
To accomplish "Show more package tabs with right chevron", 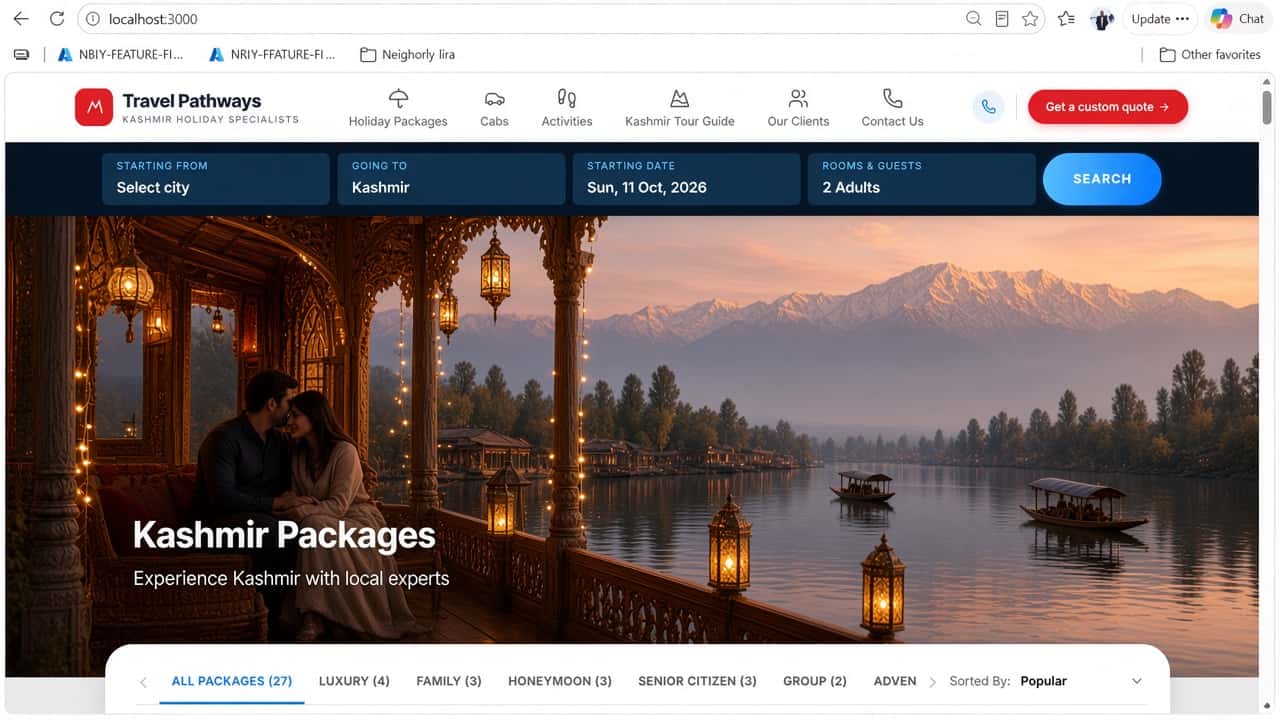I will click(933, 682).
